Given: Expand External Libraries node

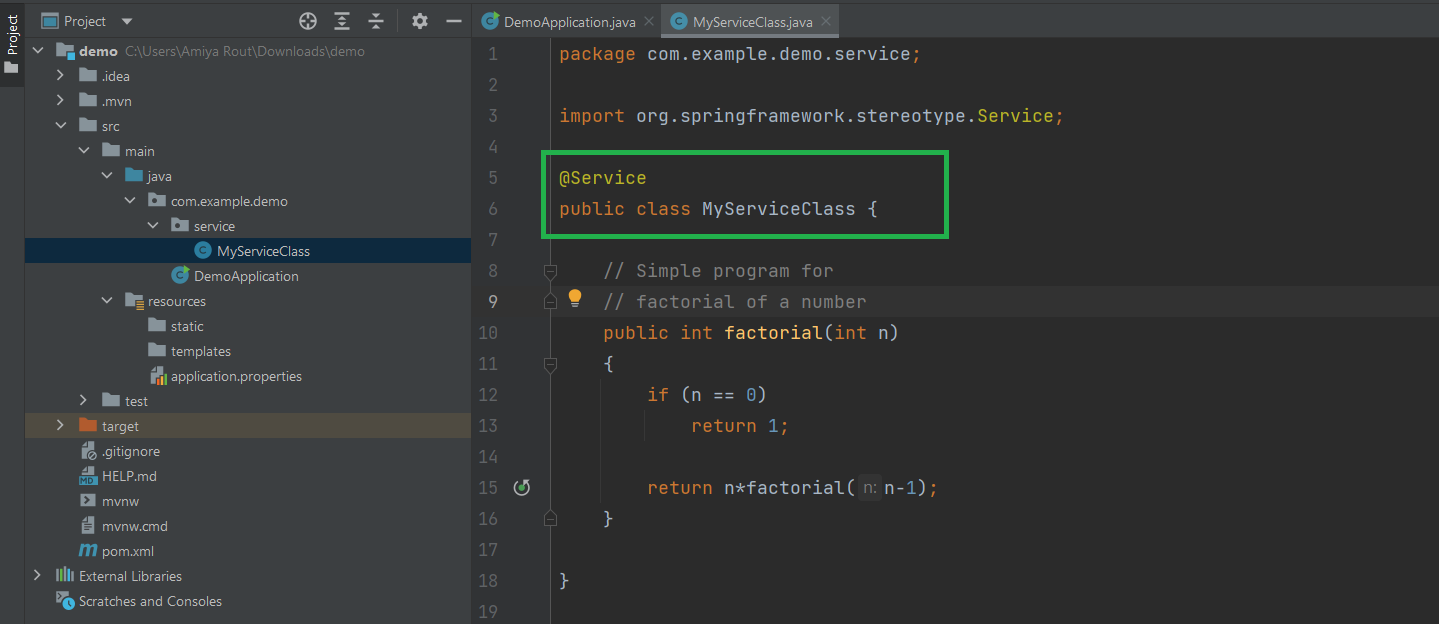Looking at the screenshot, I should pyautogui.click(x=38, y=576).
